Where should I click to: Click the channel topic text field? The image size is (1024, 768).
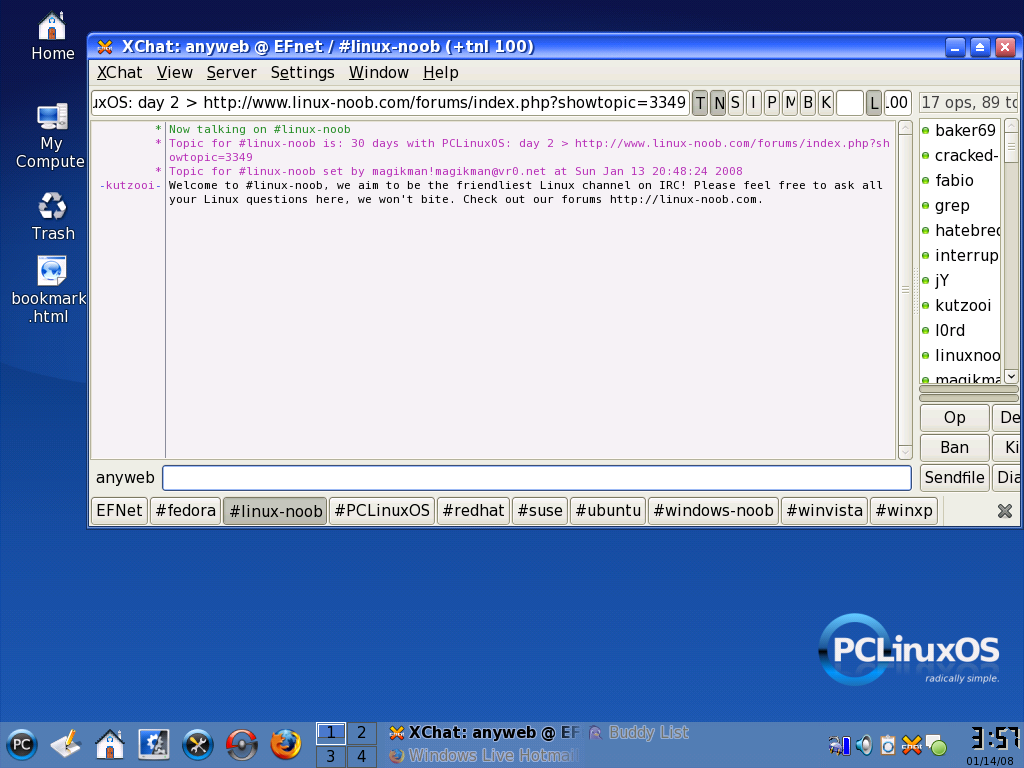coord(391,103)
